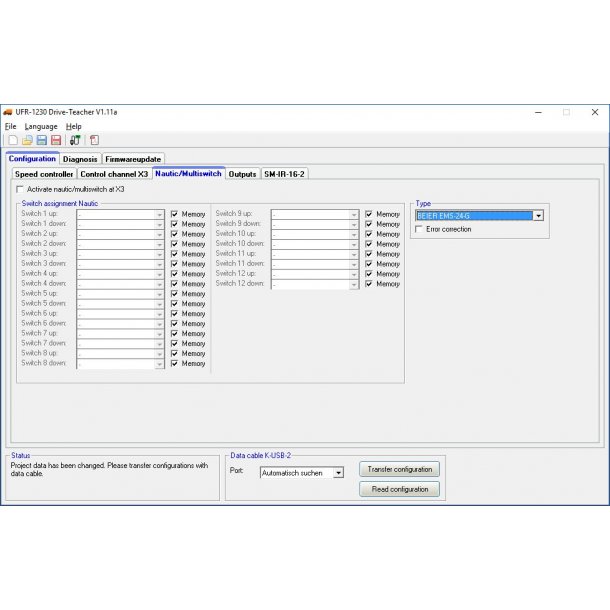Click the Switch 10 down label
610x610 pixels.
point(240,244)
